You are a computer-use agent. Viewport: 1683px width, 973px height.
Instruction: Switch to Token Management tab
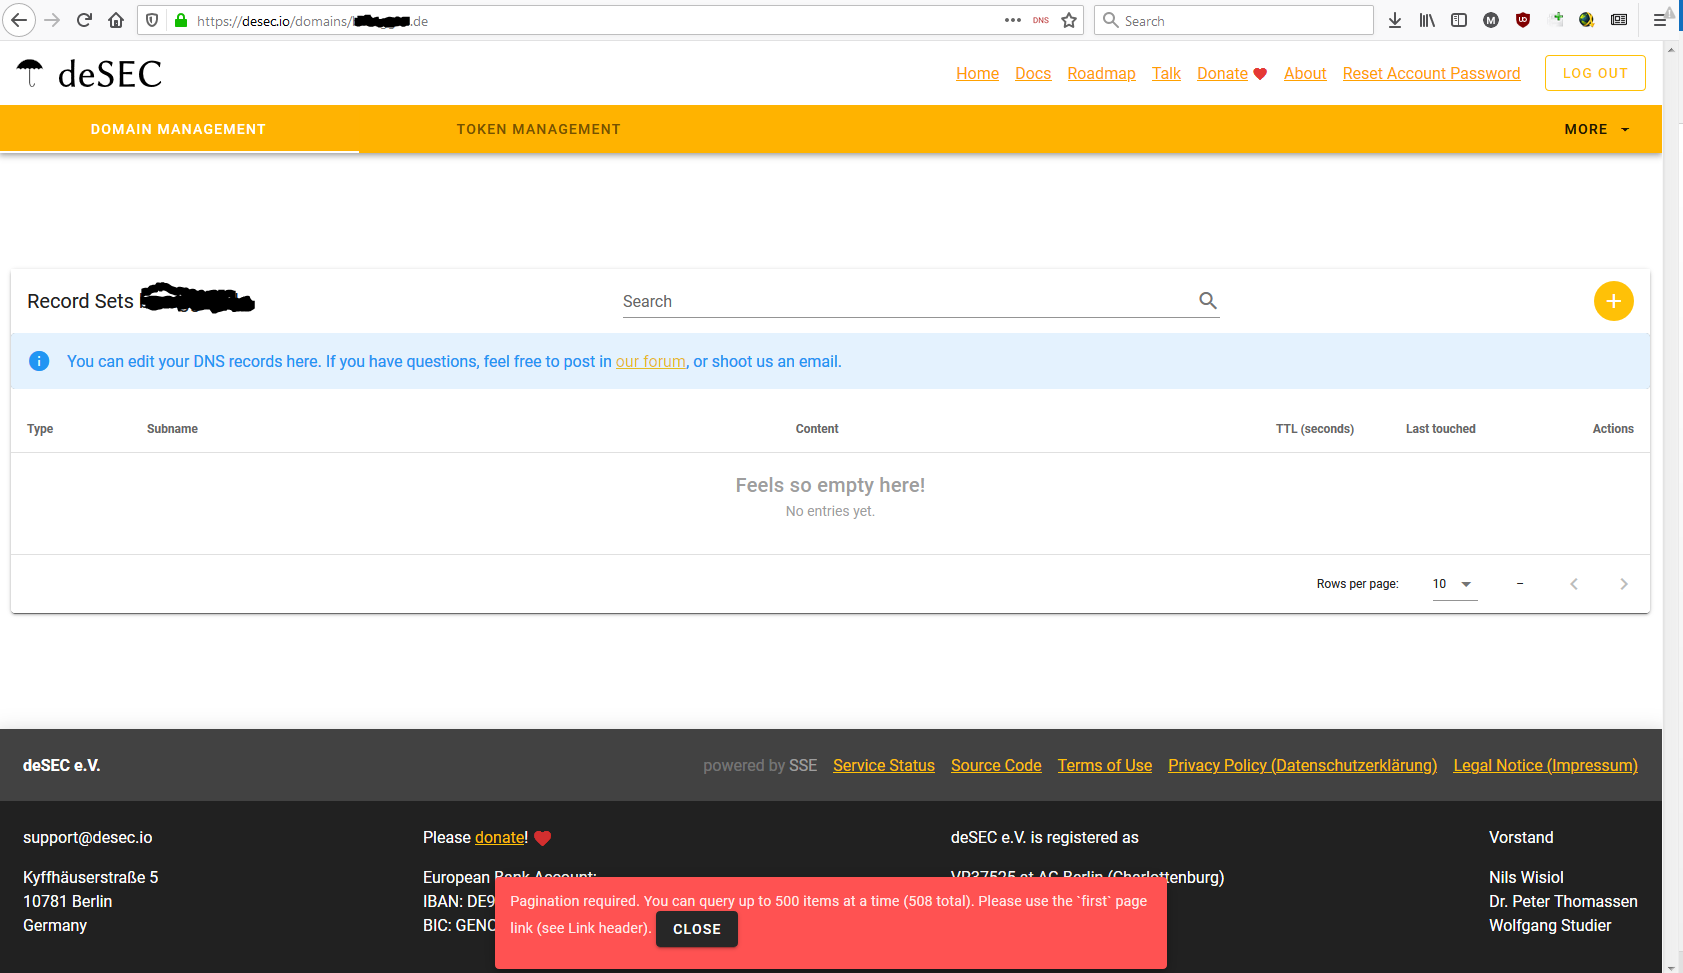pyautogui.click(x=538, y=129)
